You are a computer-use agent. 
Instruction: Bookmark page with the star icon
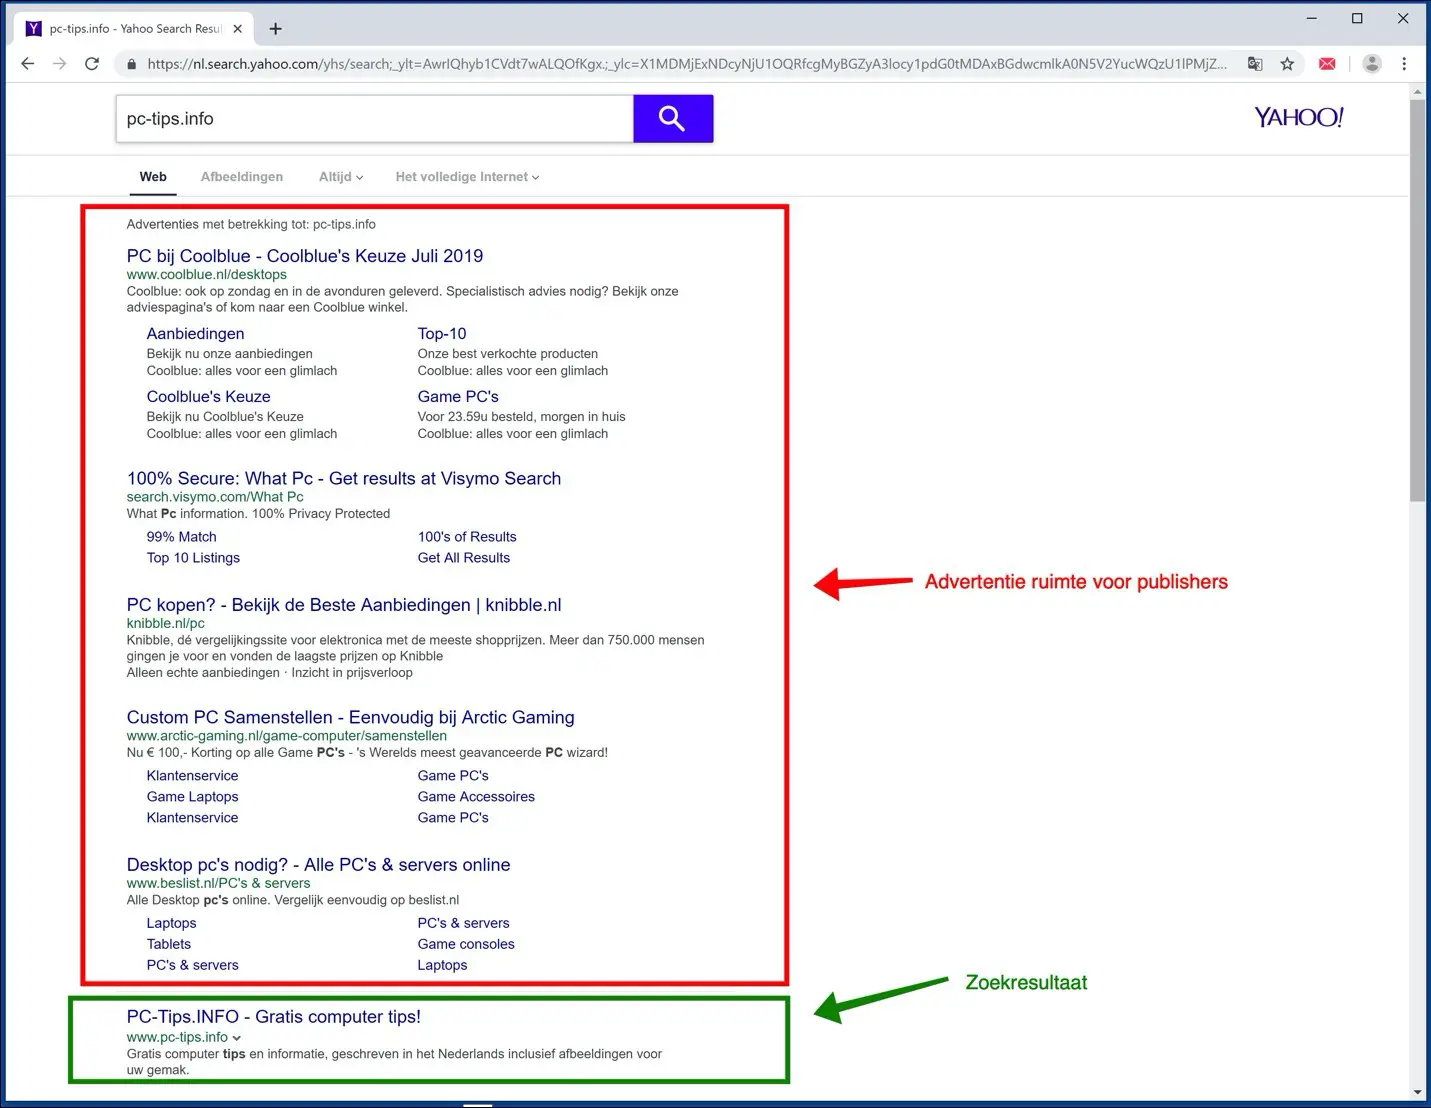[1287, 64]
